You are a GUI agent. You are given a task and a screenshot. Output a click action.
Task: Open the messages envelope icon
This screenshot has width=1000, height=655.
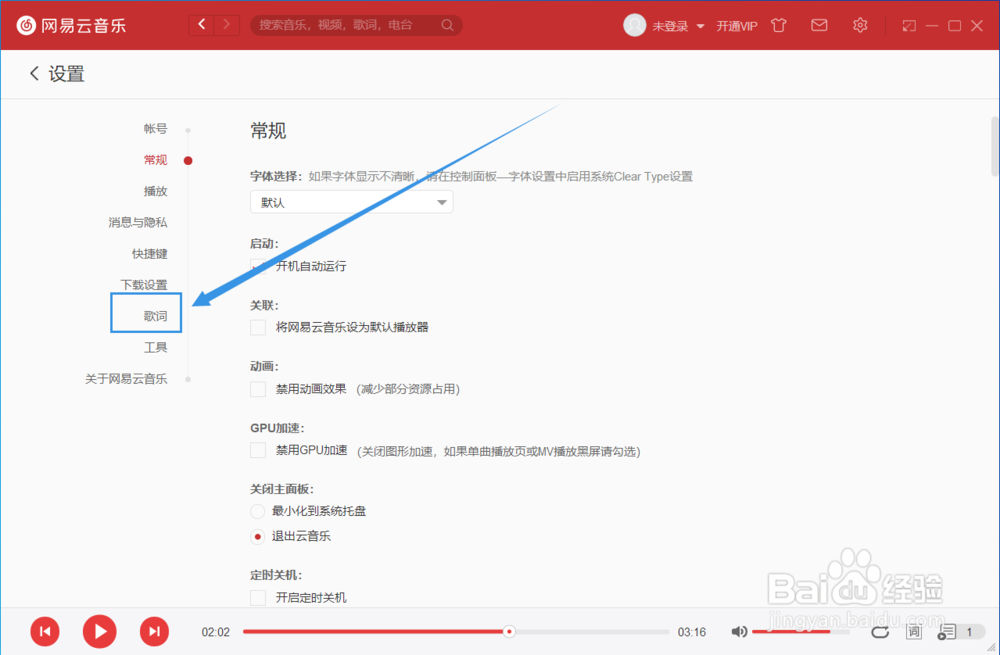point(819,25)
